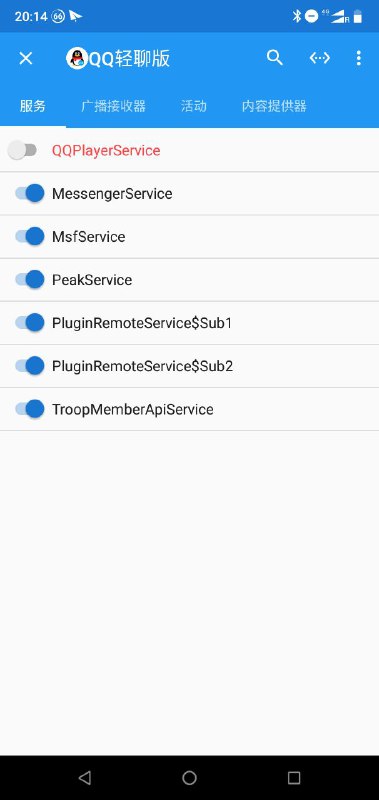Select the 内容提供器 tab

point(274,106)
